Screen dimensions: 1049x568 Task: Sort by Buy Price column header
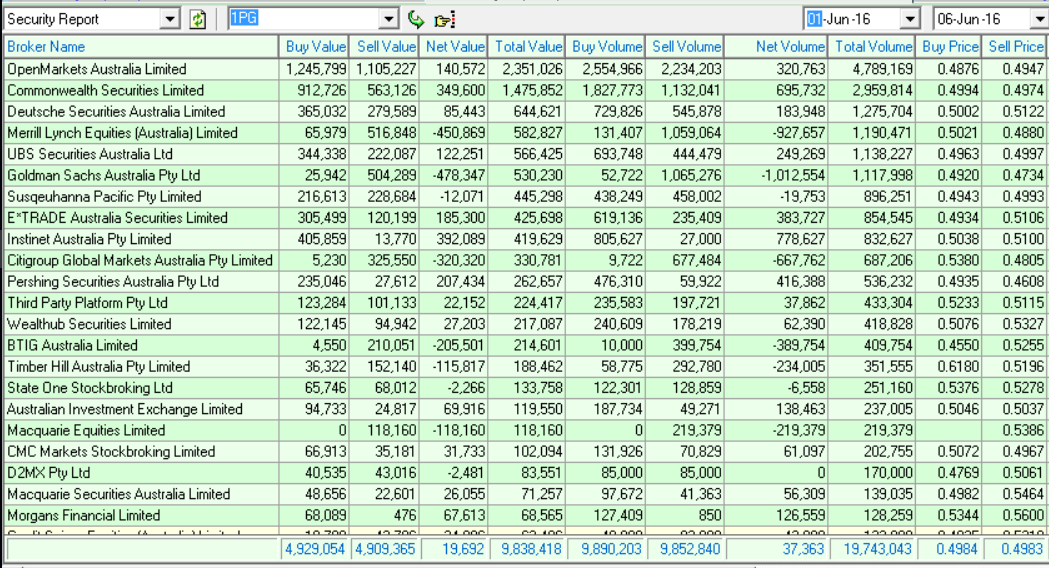(949, 47)
